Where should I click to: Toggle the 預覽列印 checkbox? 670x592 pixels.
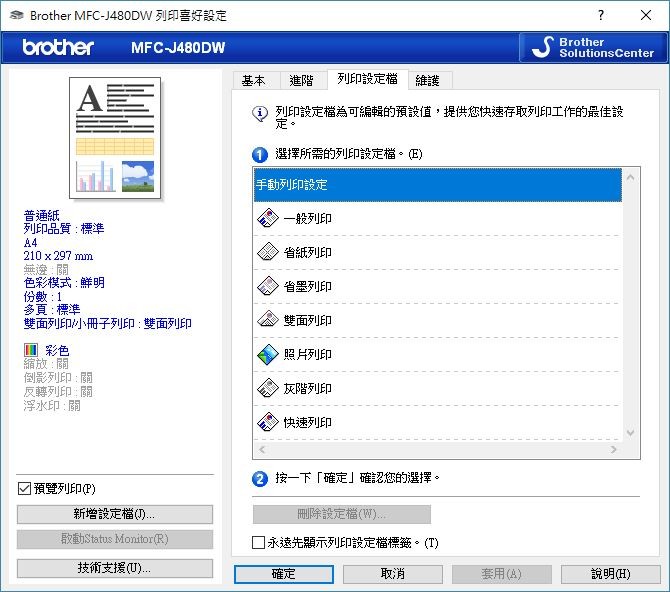(x=24, y=489)
